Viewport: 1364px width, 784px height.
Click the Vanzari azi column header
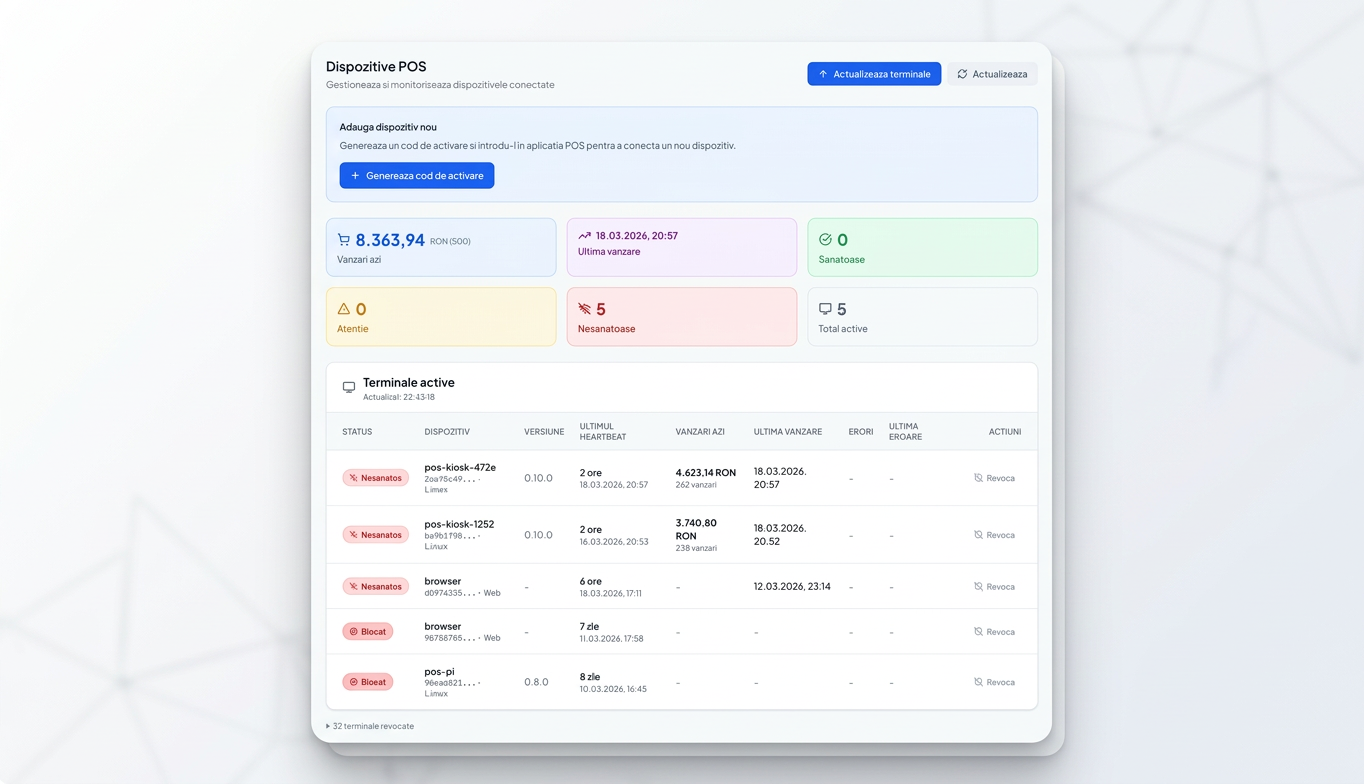tap(700, 432)
